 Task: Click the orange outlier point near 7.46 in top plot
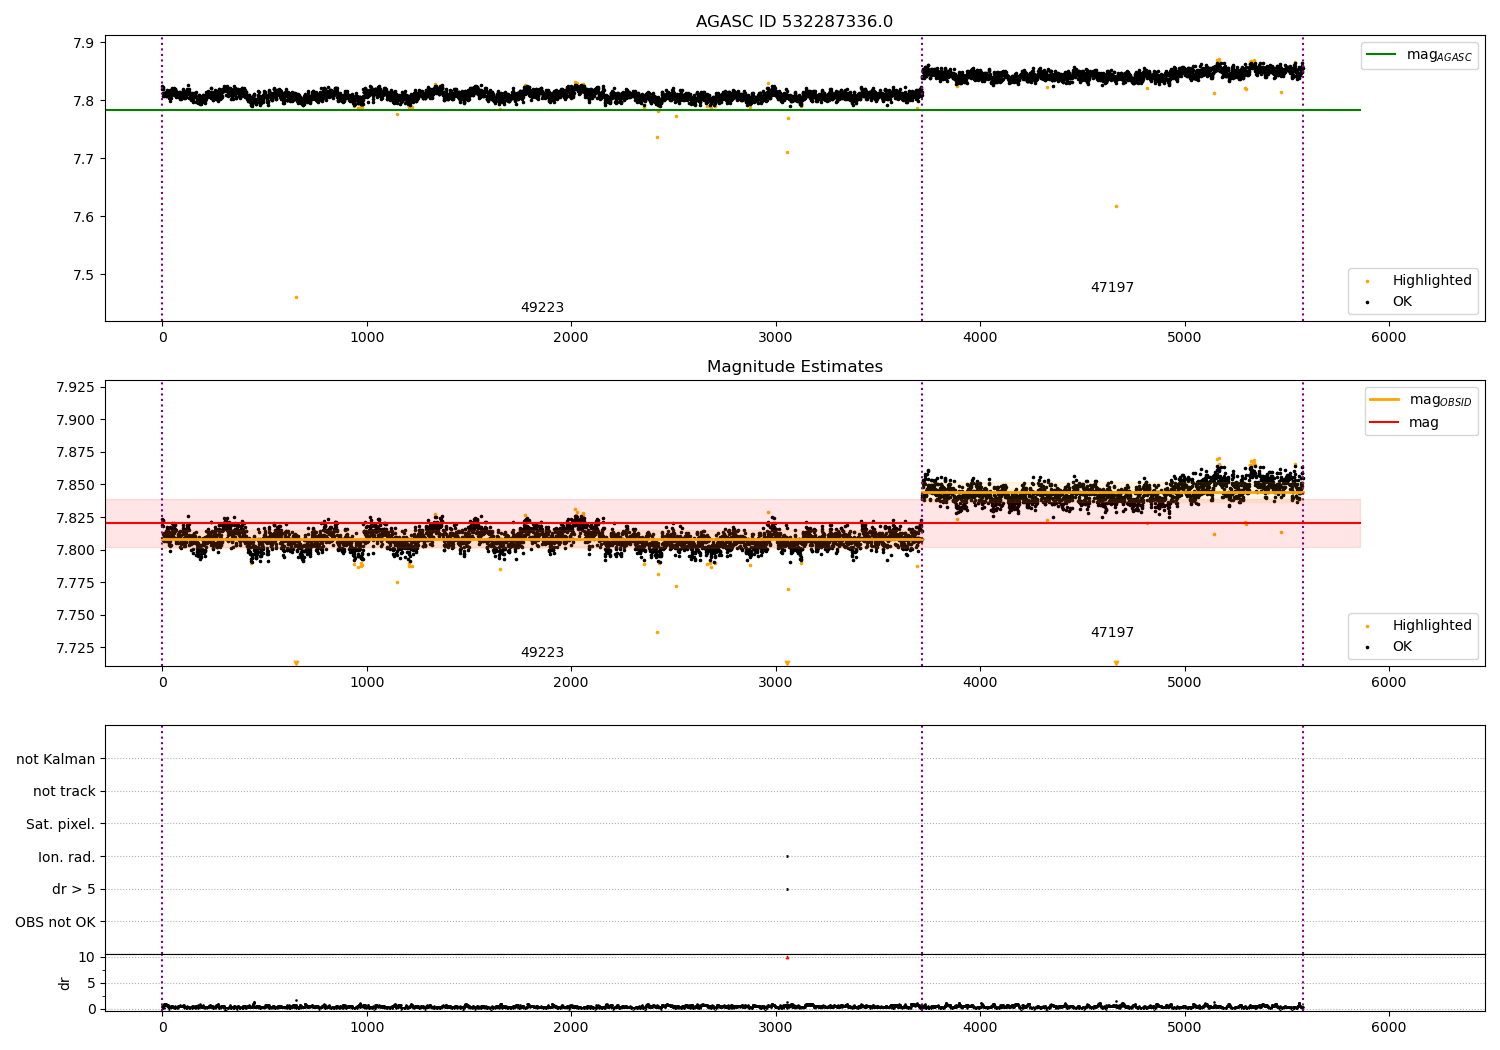pos(296,297)
